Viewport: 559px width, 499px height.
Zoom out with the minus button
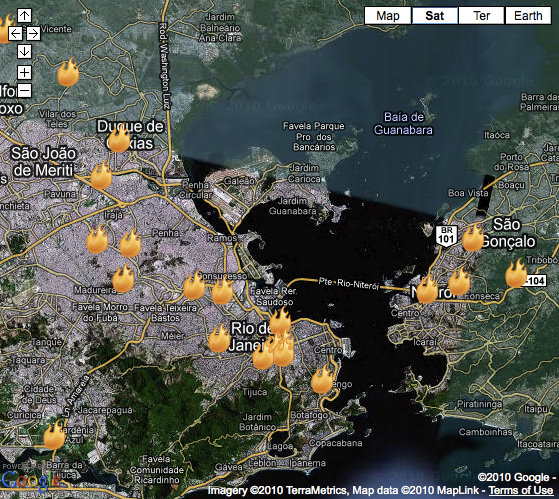click(24, 90)
